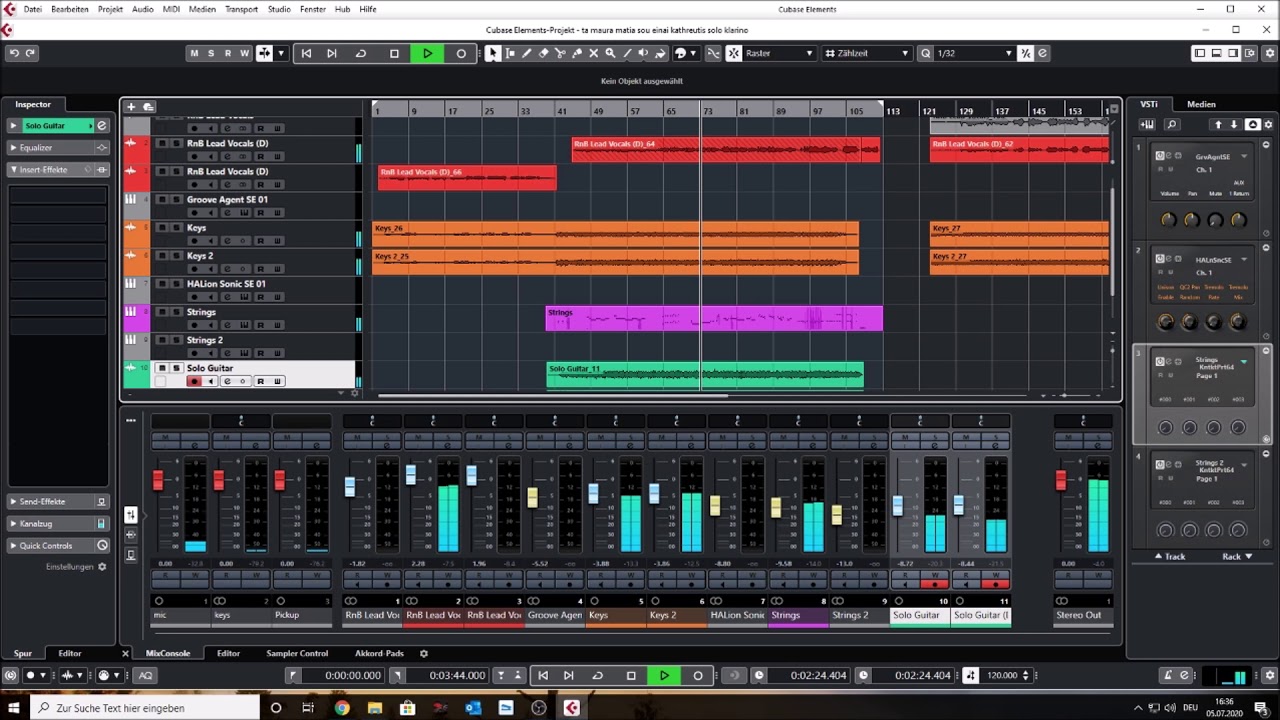
Task: Select the Solo Guitar_11 audio clip
Action: pyautogui.click(x=705, y=374)
